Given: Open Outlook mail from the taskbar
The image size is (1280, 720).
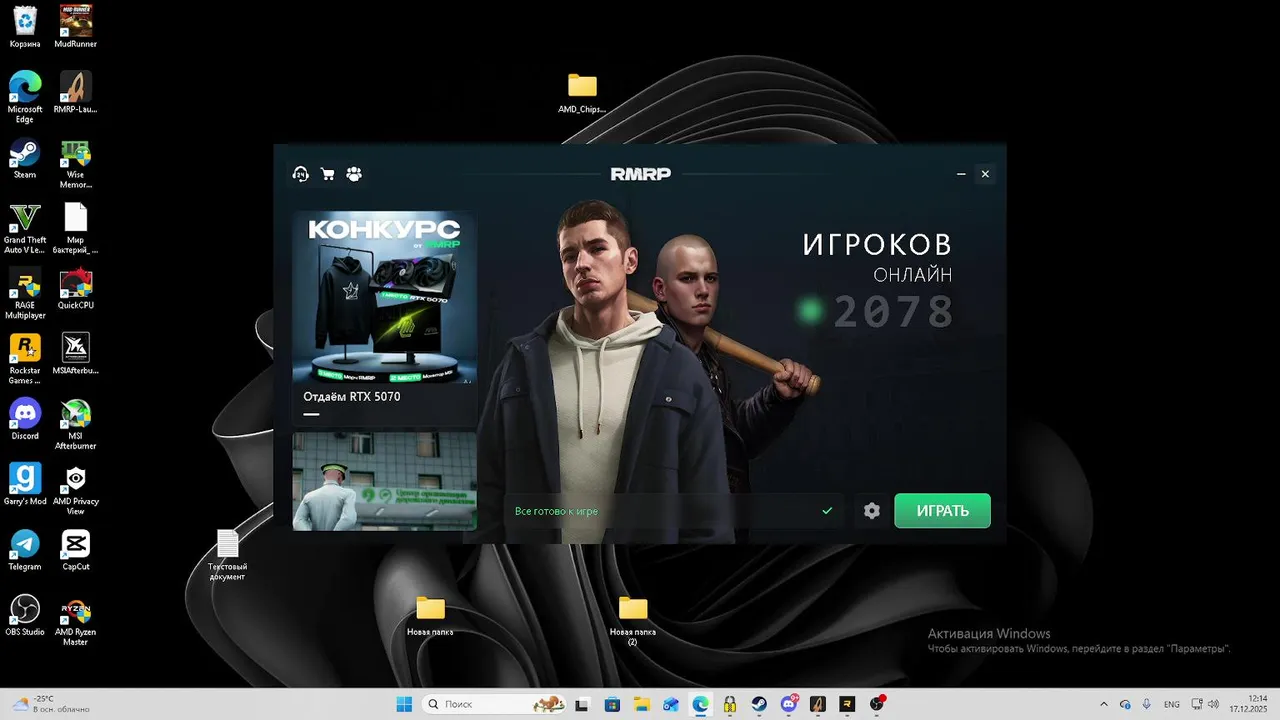Looking at the screenshot, I should (671, 704).
